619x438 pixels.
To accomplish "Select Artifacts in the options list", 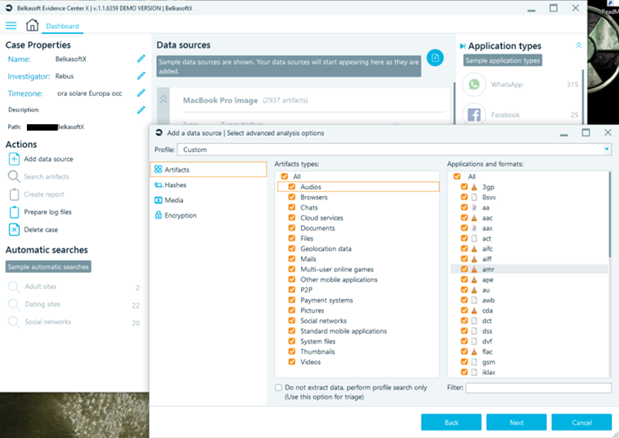I will coord(209,169).
